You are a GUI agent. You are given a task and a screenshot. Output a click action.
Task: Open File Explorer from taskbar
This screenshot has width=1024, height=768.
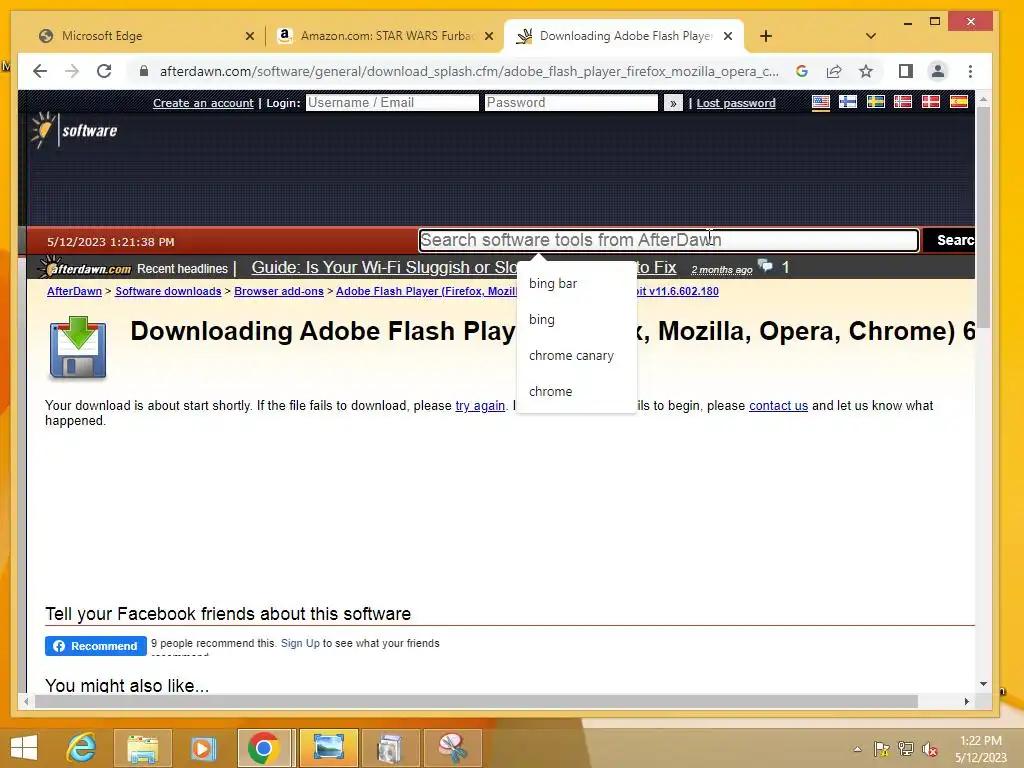point(142,748)
